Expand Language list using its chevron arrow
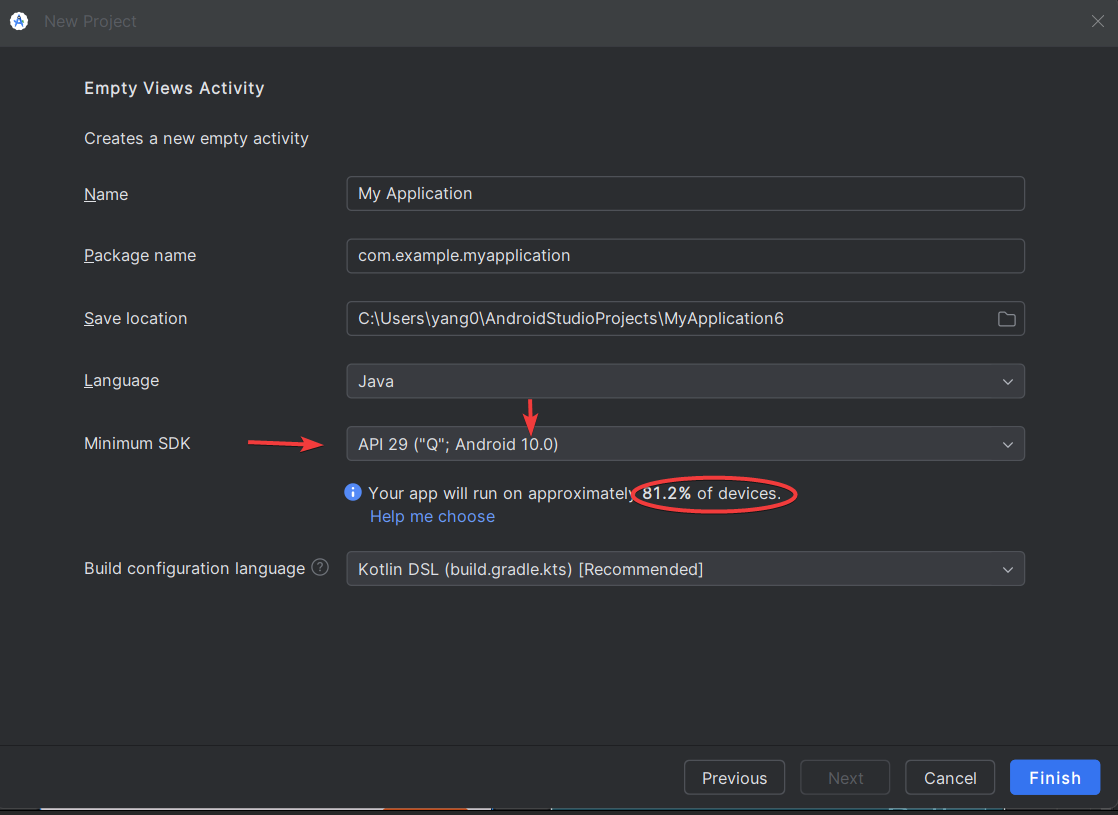 pyautogui.click(x=1007, y=382)
